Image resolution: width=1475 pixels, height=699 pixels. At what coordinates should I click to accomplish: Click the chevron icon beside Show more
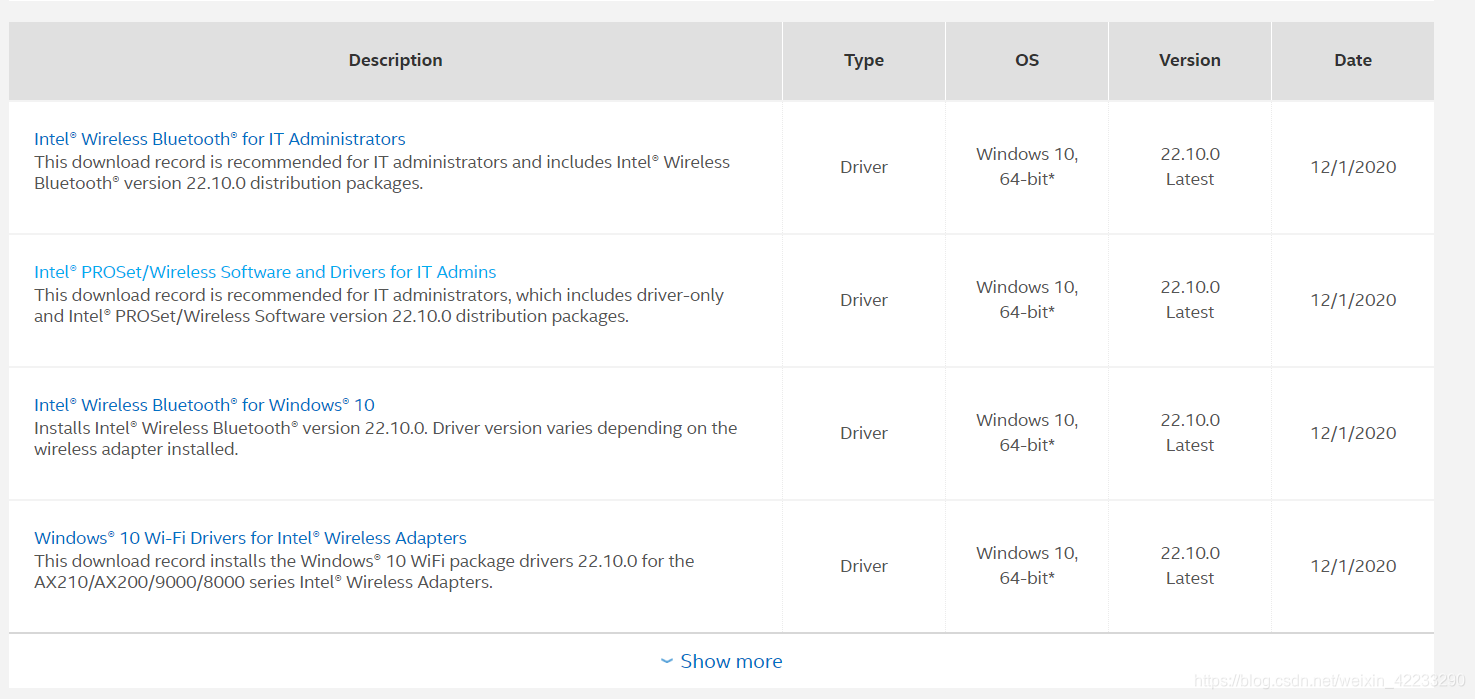pyautogui.click(x=667, y=661)
